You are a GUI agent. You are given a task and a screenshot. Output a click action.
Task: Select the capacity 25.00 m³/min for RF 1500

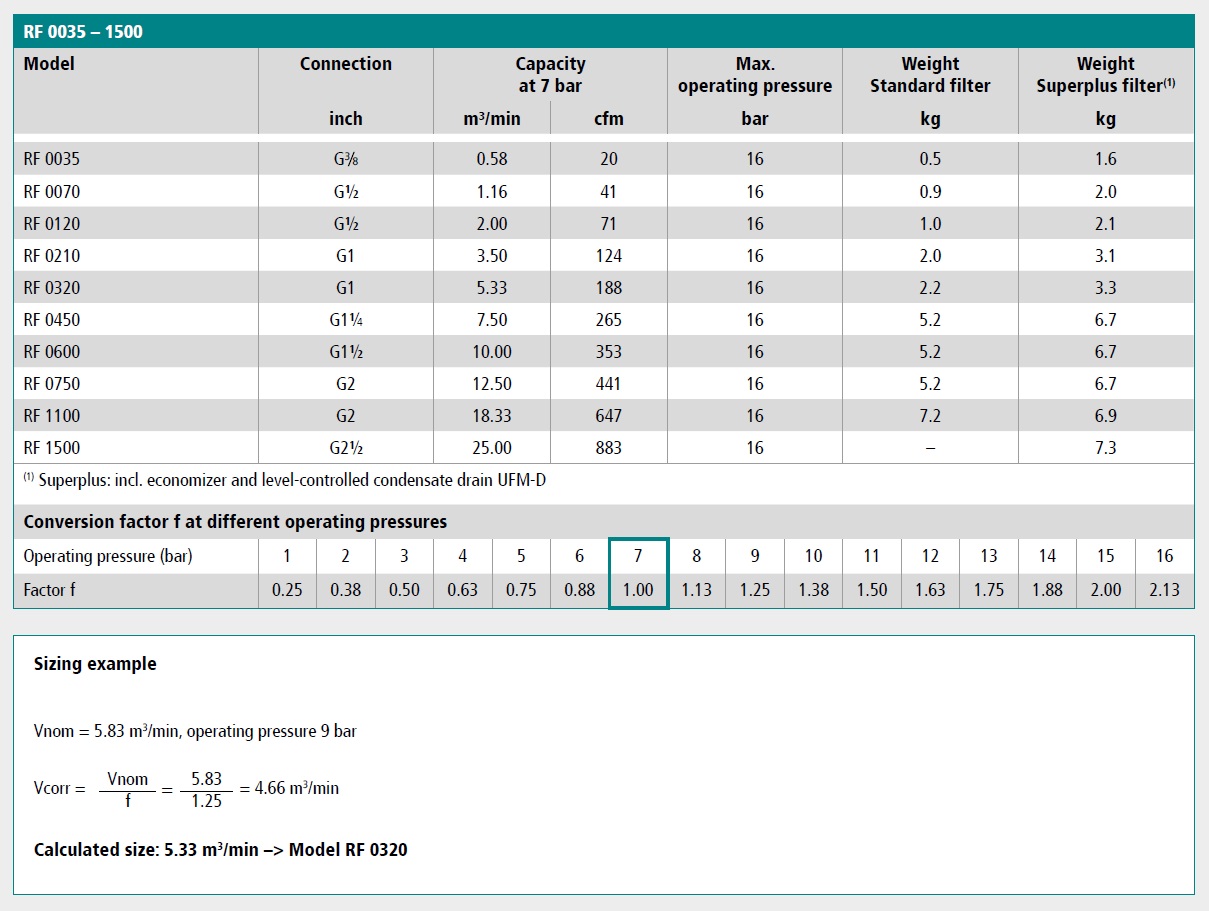tap(490, 447)
